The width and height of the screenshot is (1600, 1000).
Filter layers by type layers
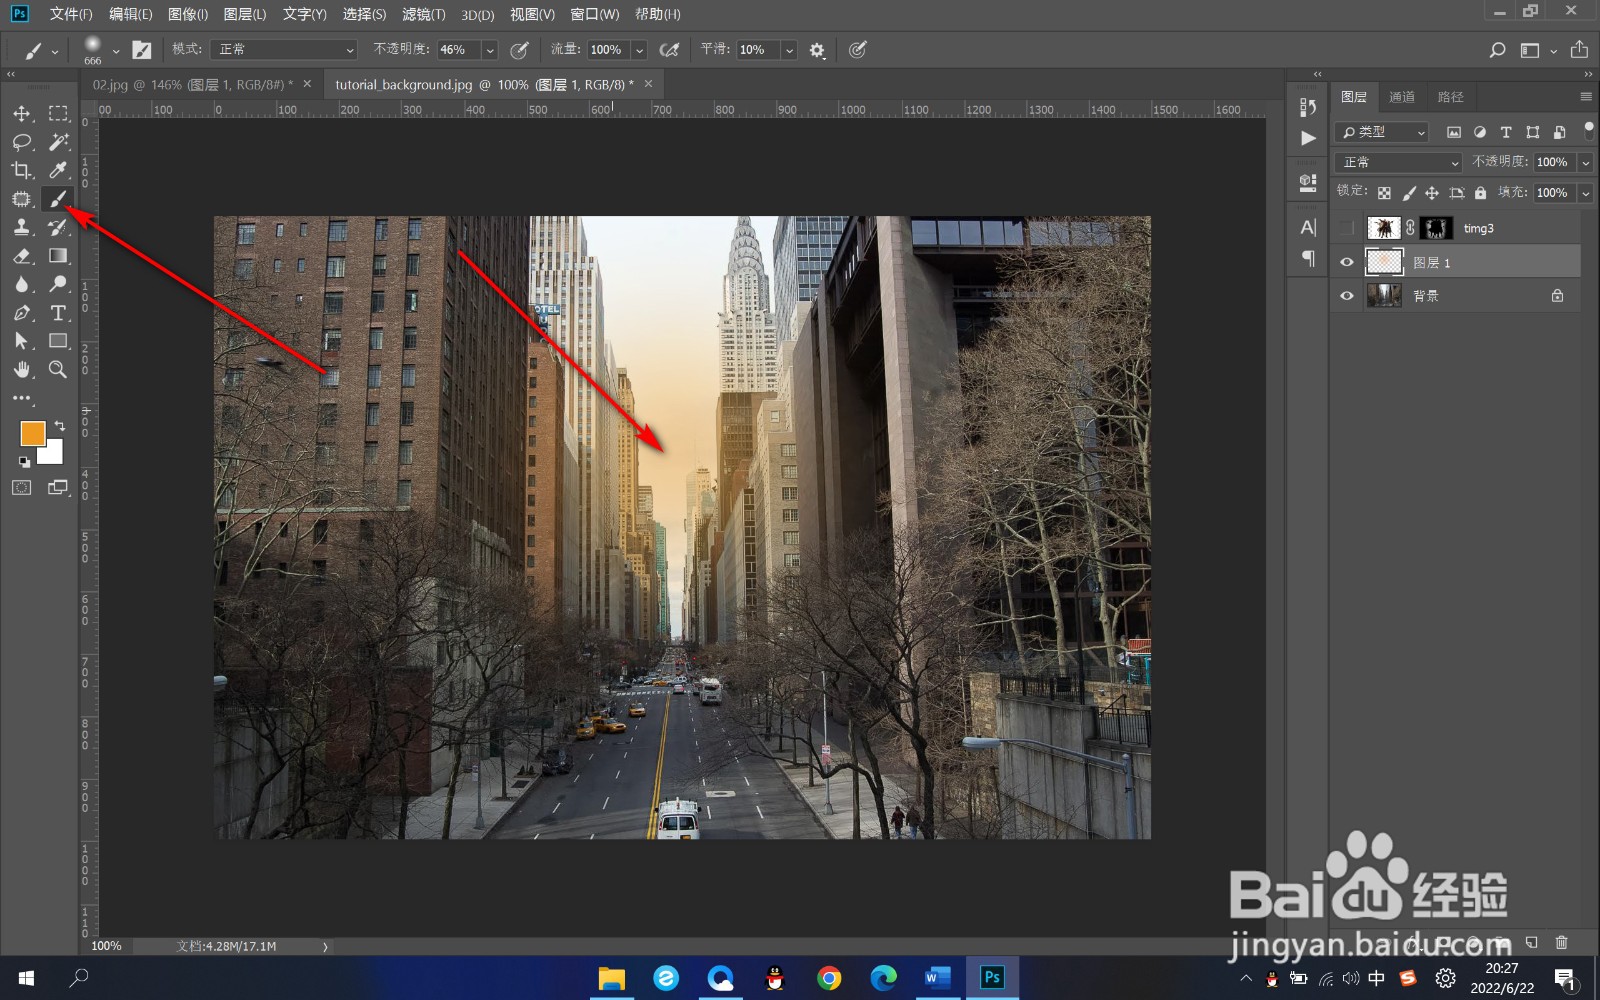1506,132
